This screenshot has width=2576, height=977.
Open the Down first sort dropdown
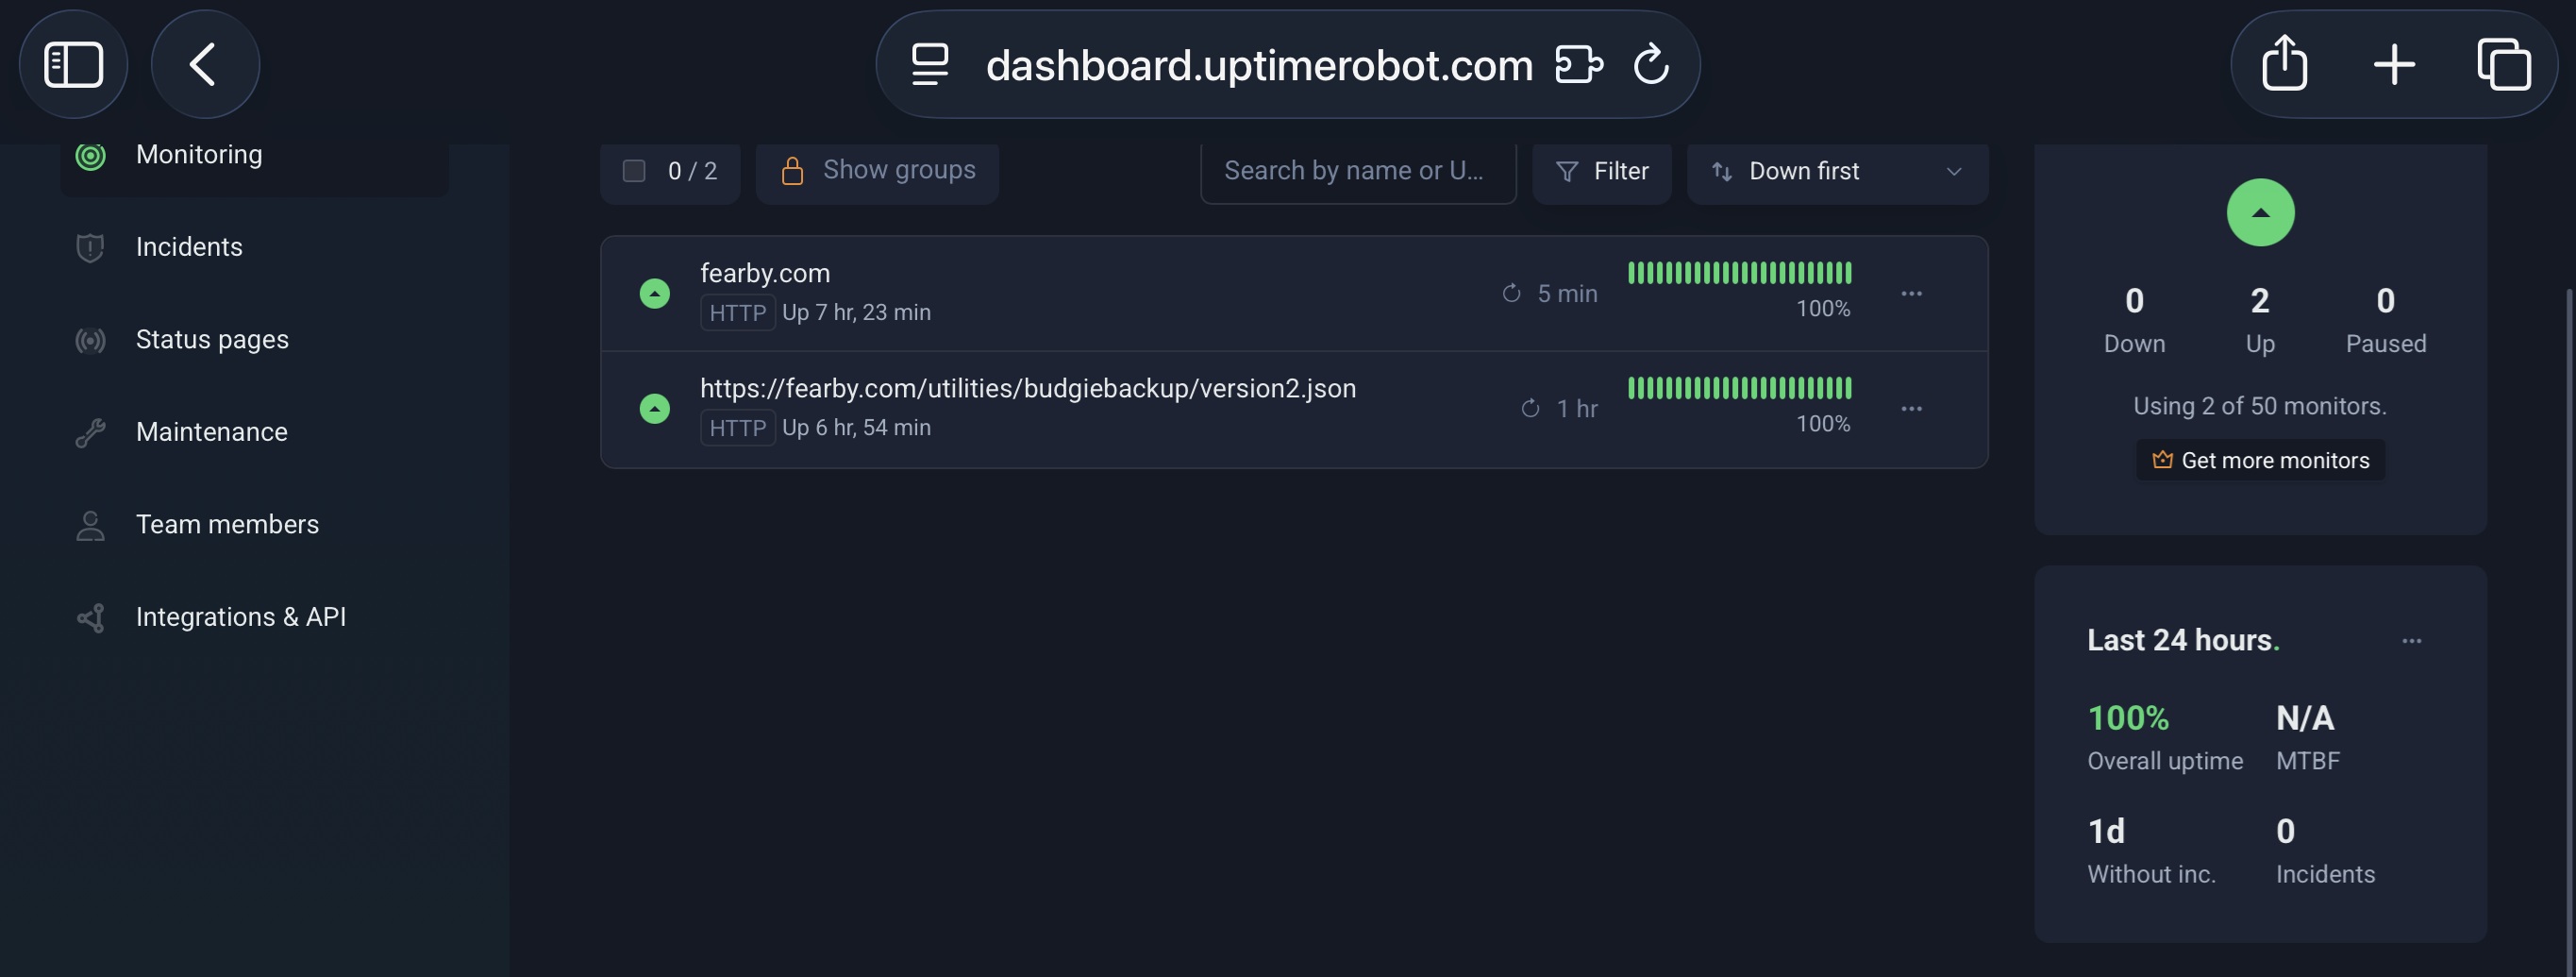1837,171
